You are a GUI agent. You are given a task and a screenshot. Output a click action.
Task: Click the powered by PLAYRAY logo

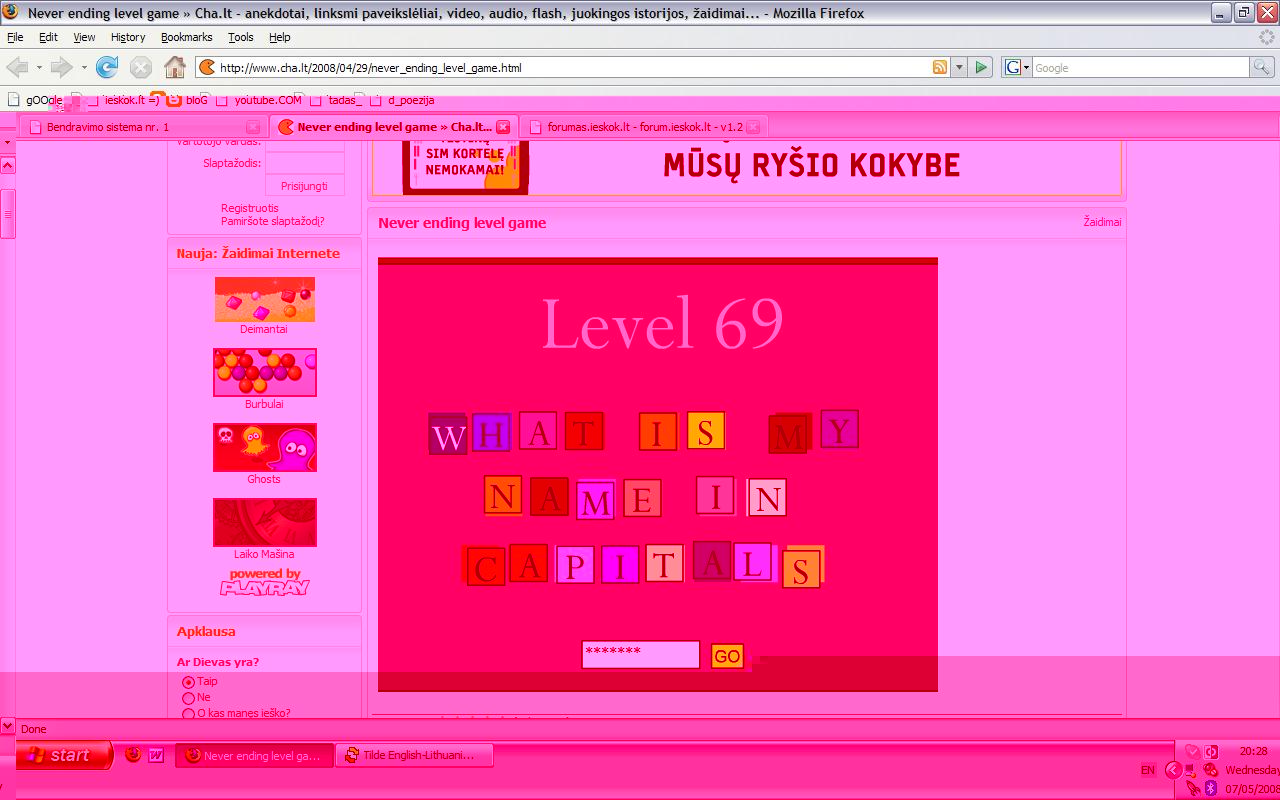[x=265, y=582]
